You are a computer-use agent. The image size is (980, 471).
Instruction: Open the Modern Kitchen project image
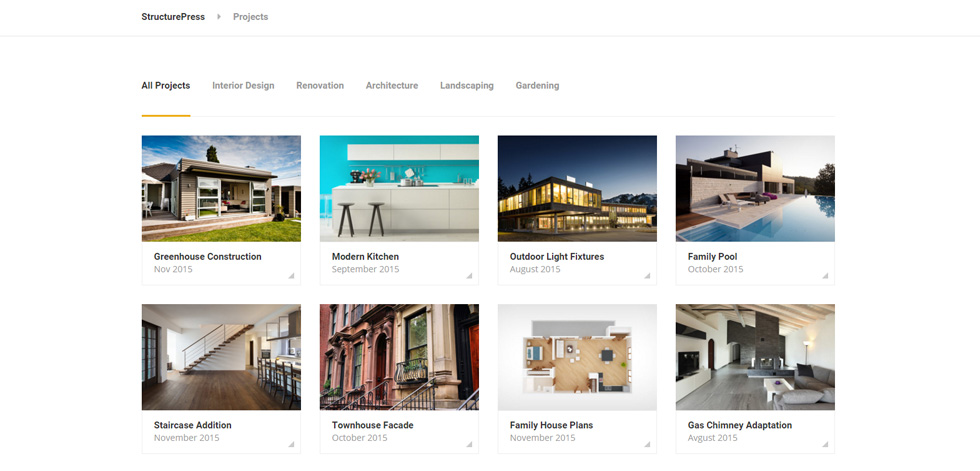(x=399, y=189)
